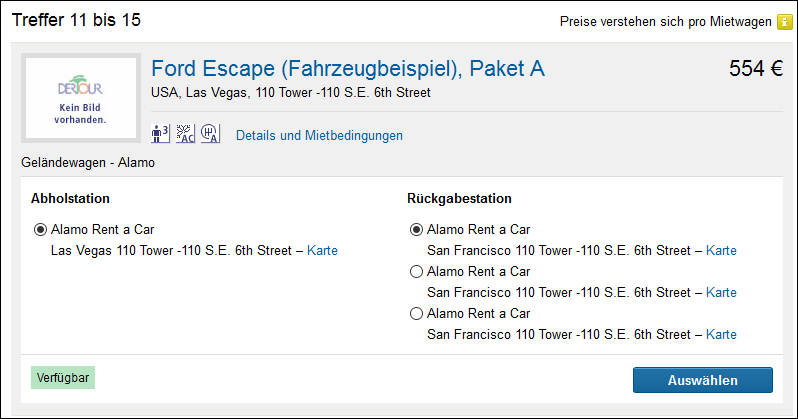Open the Ford Escape Paket A title link
This screenshot has width=798, height=419.
pyautogui.click(x=347, y=69)
